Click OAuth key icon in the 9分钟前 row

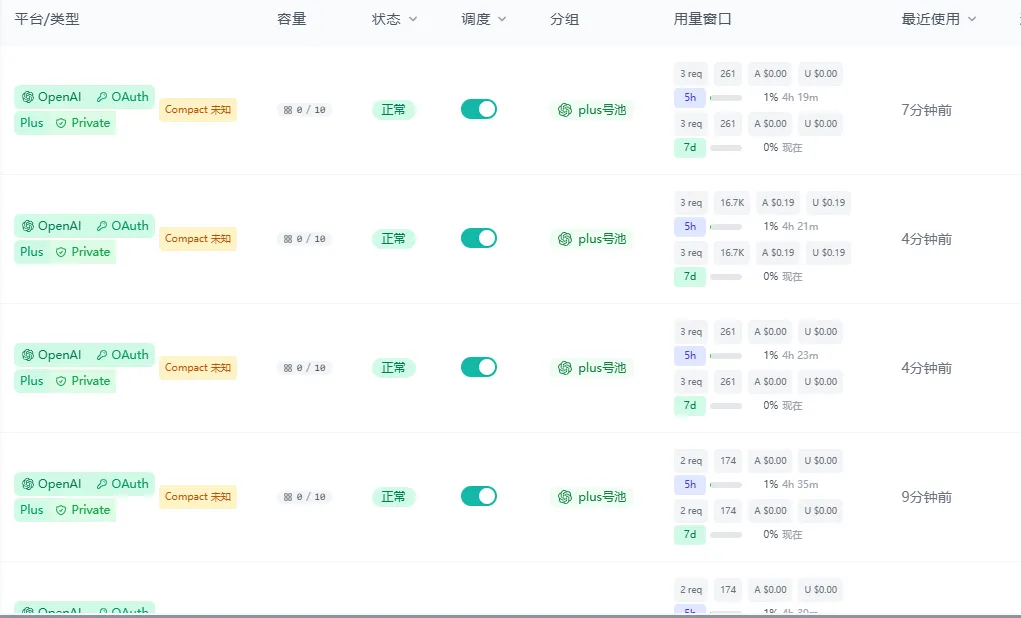tap(102, 484)
